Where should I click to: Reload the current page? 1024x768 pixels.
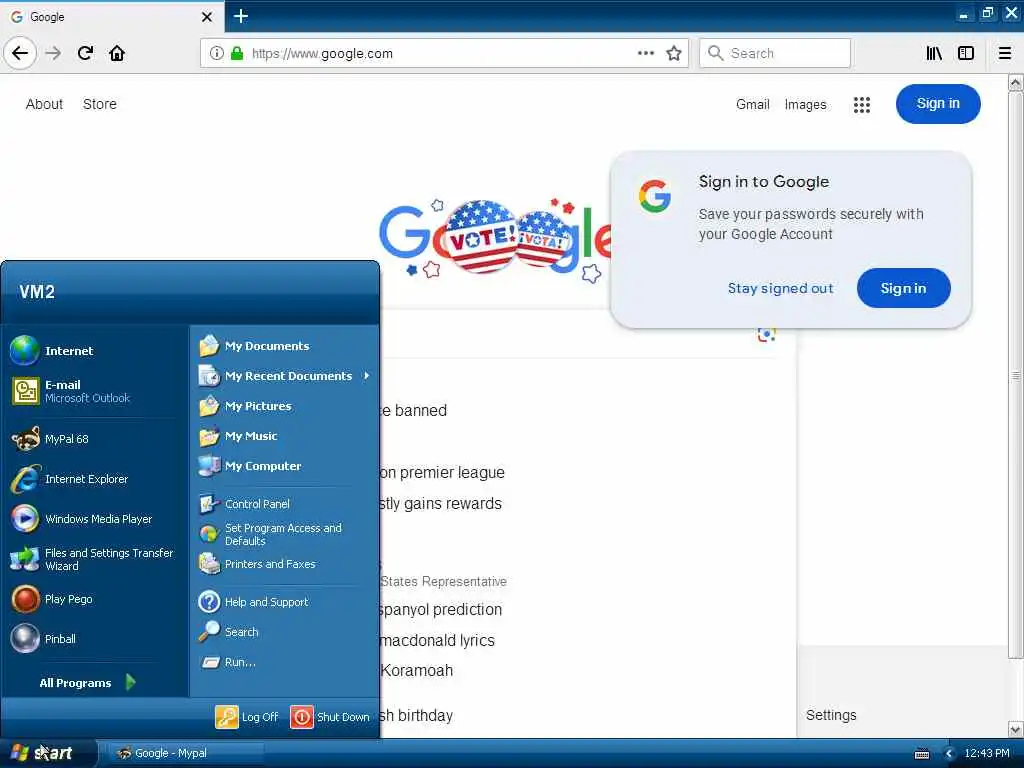point(85,53)
